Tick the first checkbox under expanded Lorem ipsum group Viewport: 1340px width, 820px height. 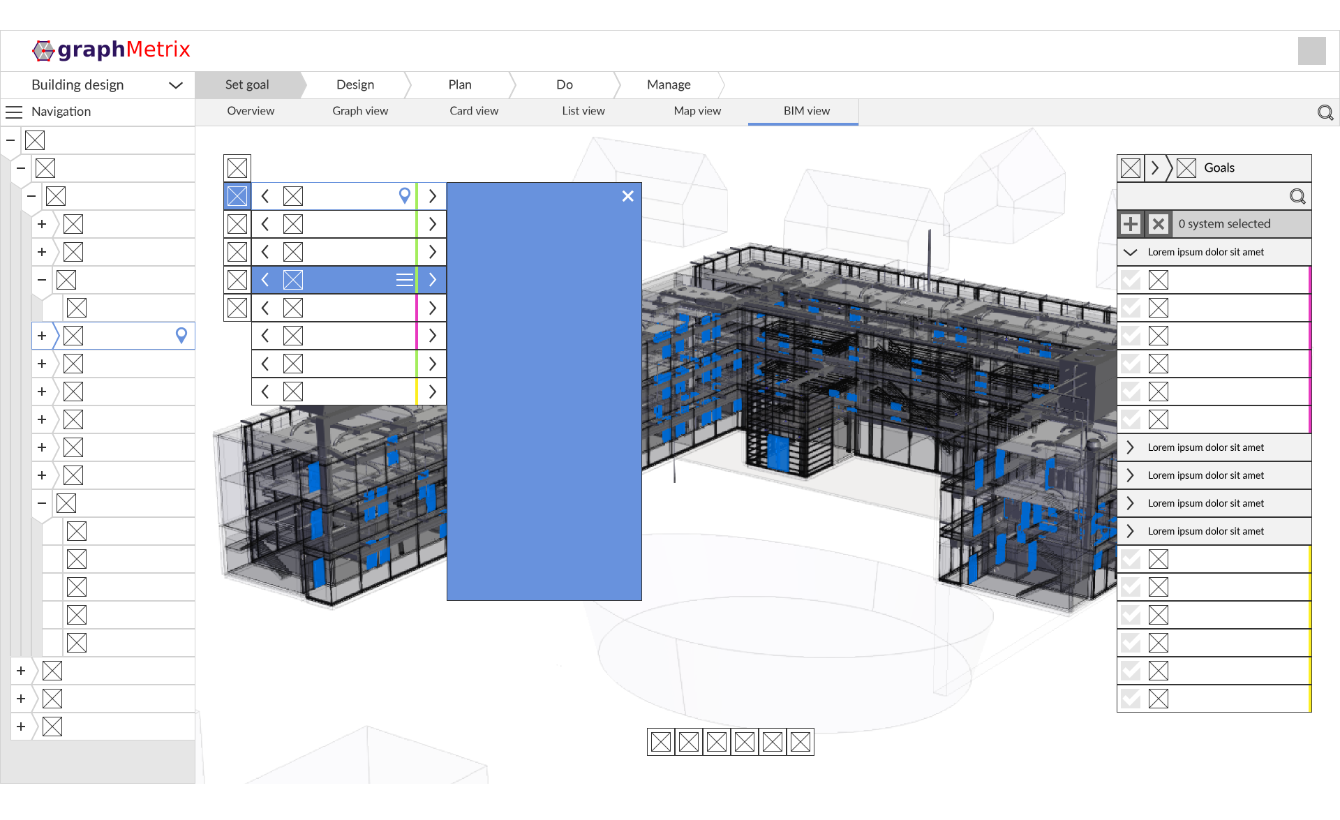1131,280
